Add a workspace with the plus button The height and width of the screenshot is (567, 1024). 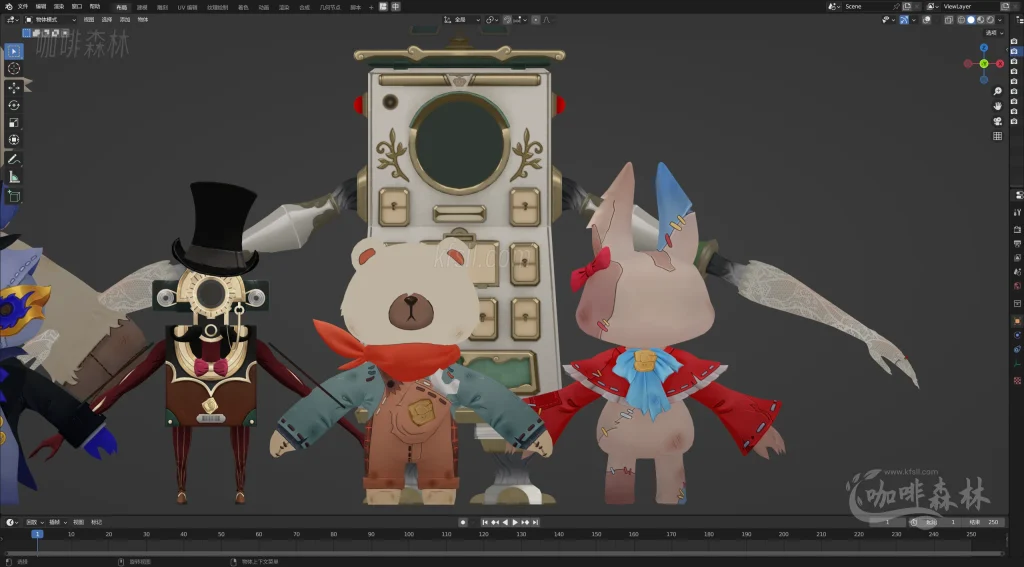[371, 7]
